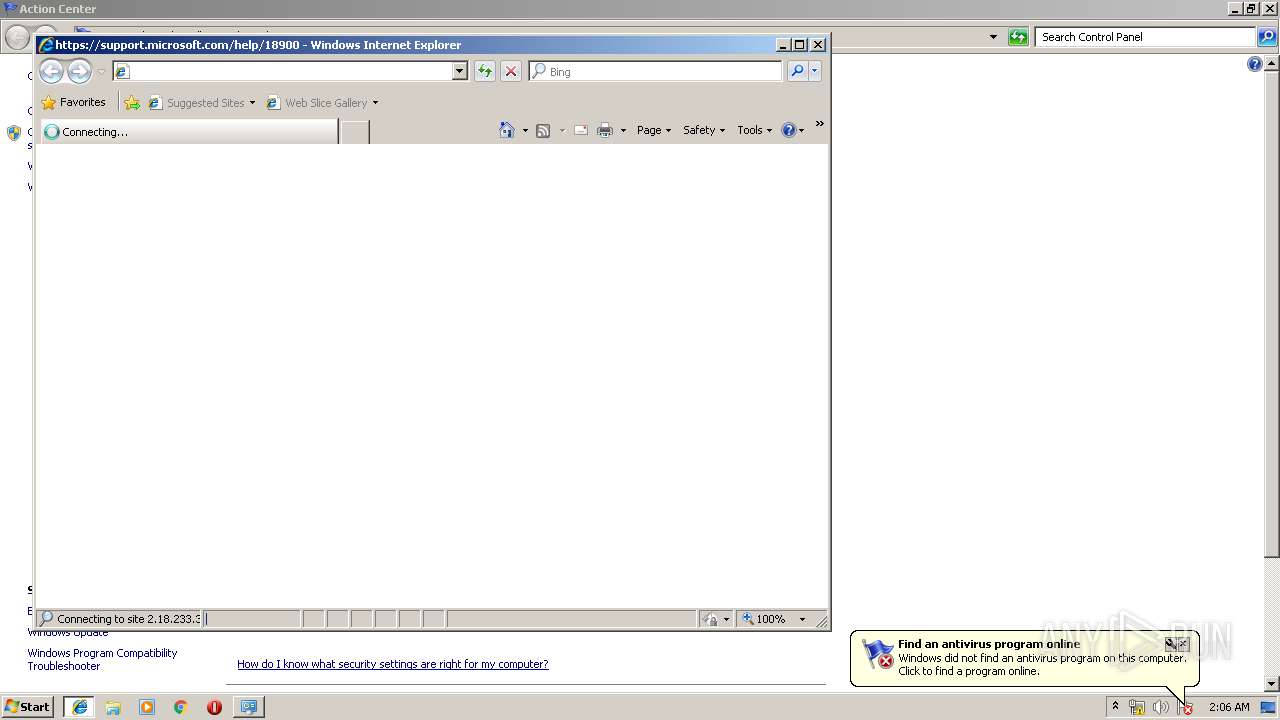Click the Bing search magnifier button

(x=797, y=71)
